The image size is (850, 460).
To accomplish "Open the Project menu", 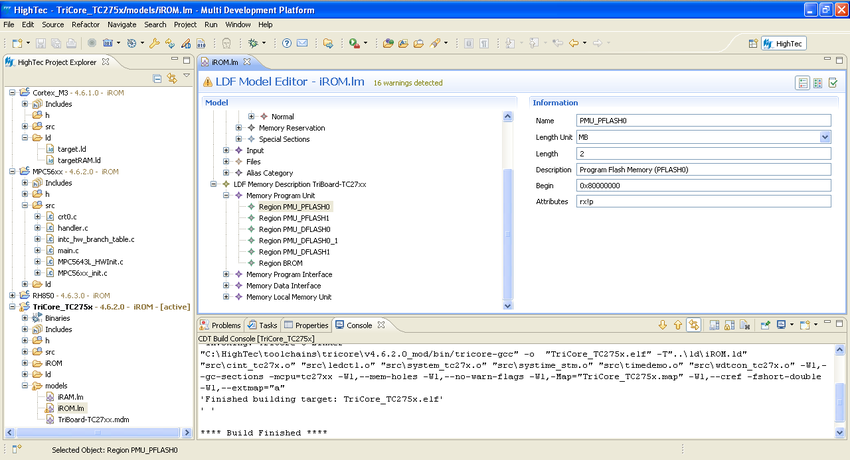I will (x=185, y=24).
